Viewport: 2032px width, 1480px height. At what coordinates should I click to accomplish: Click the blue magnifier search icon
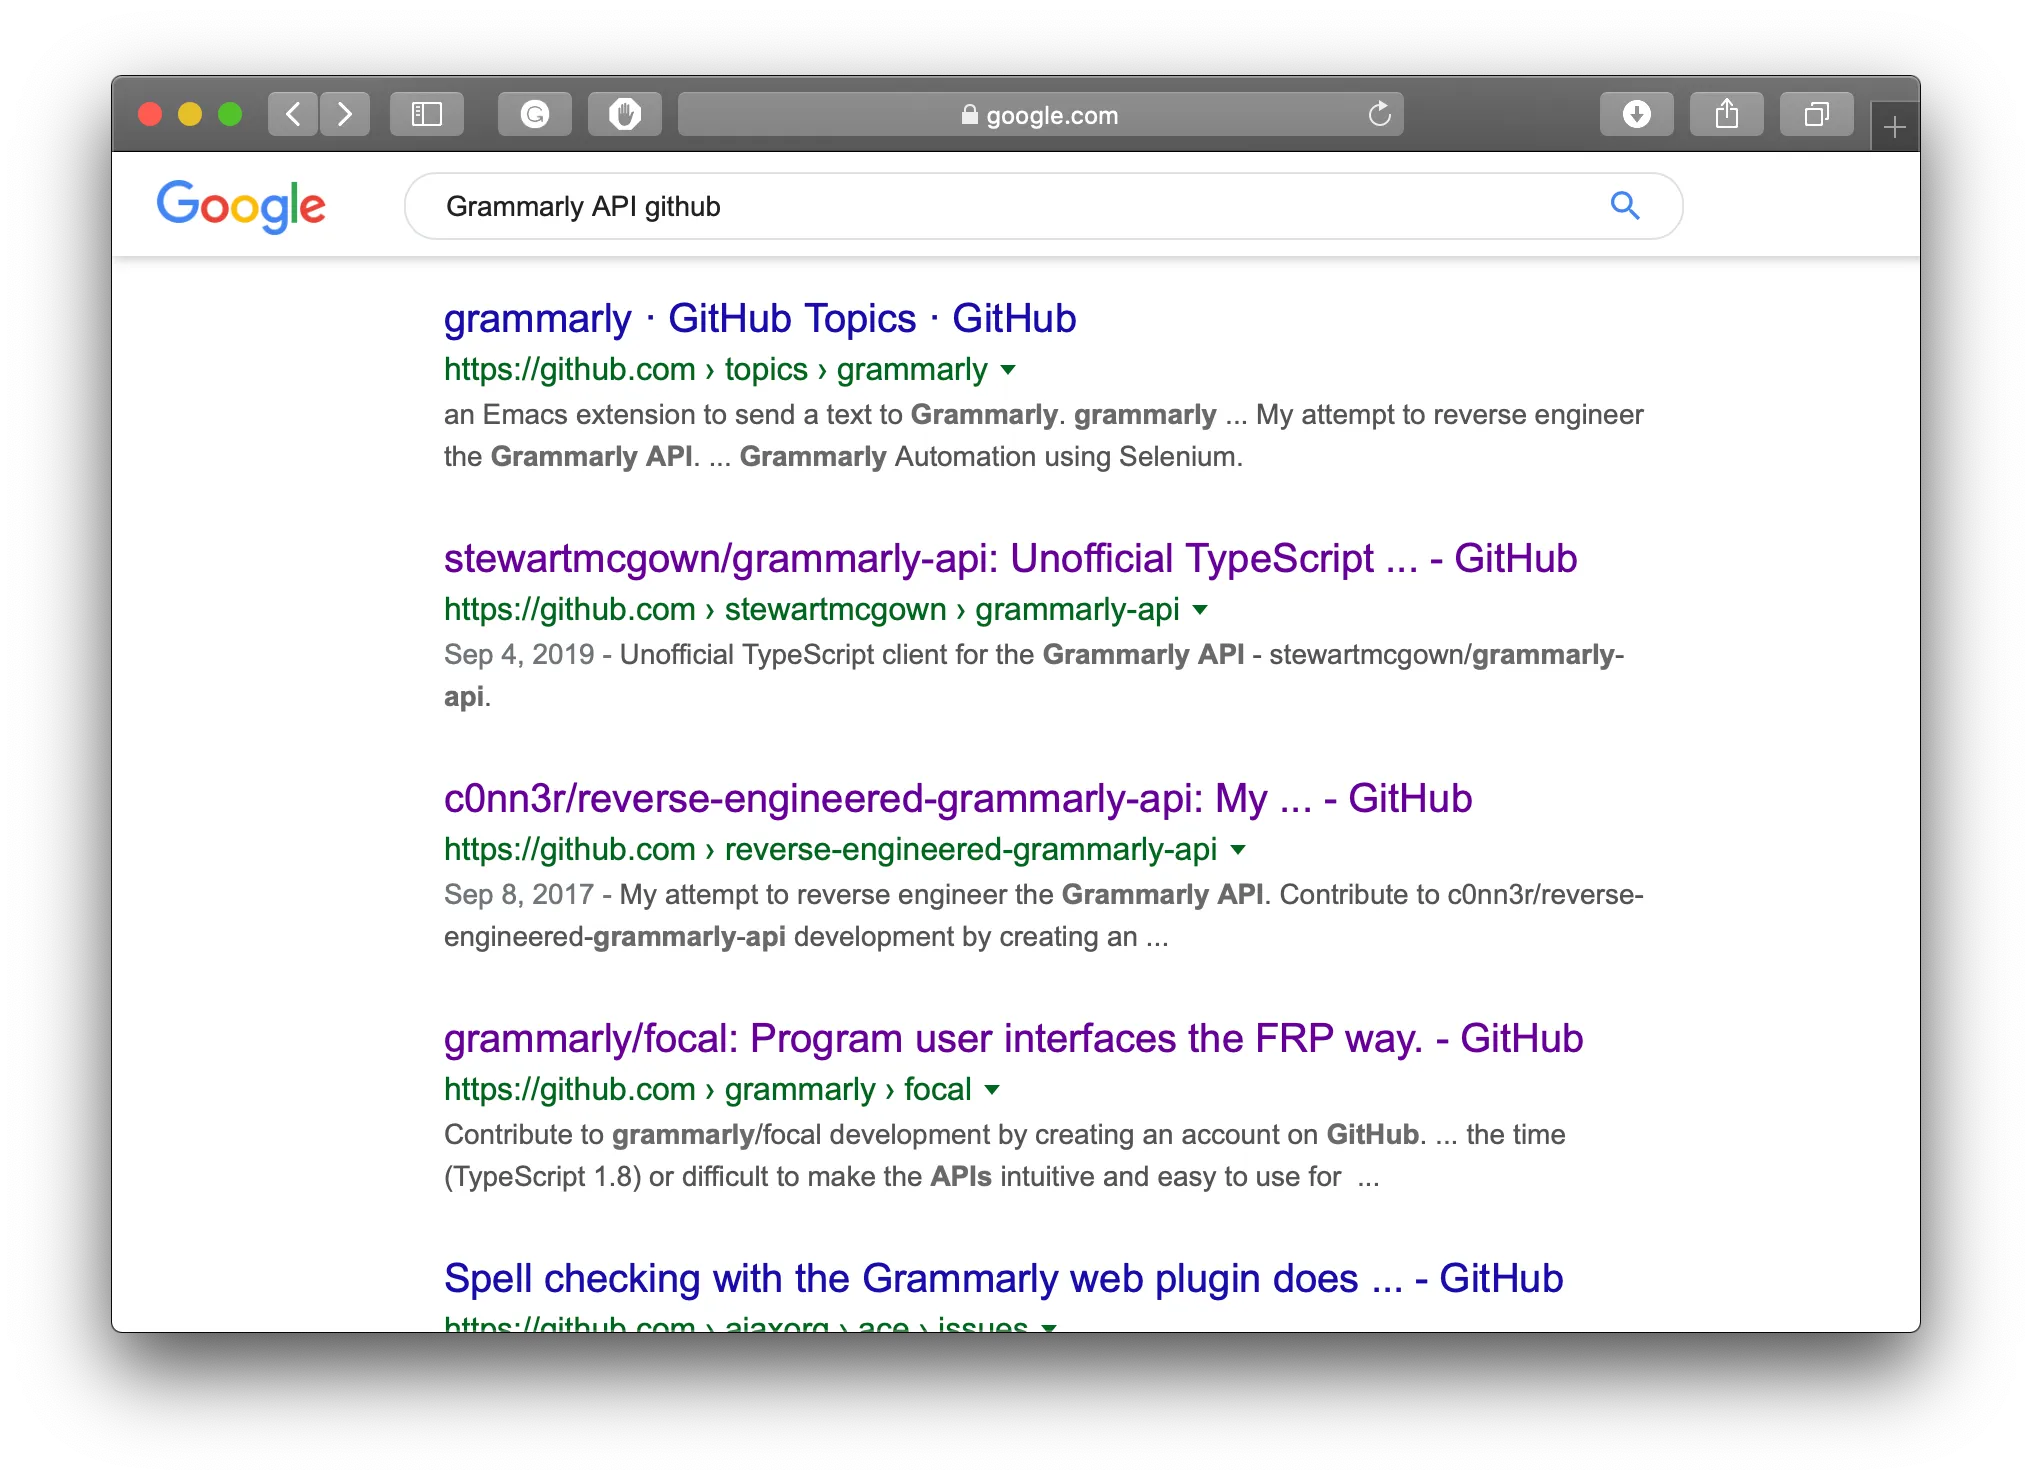pyautogui.click(x=1625, y=206)
